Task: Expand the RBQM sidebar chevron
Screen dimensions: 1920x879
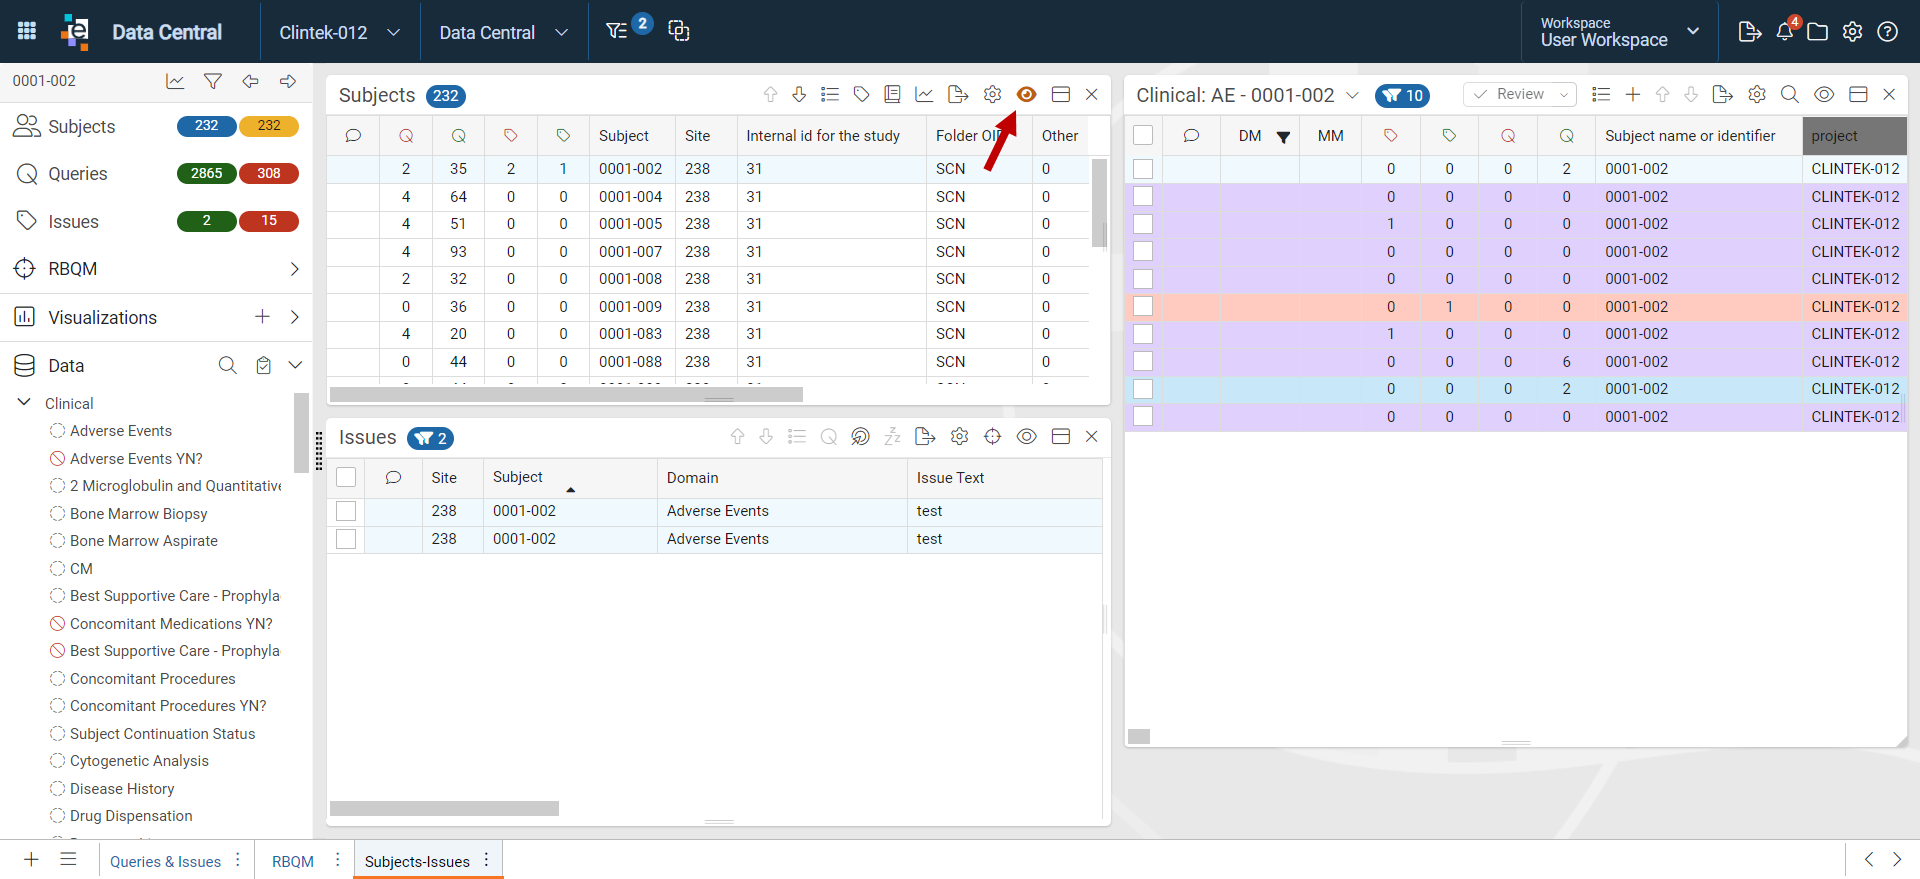Action: click(294, 269)
